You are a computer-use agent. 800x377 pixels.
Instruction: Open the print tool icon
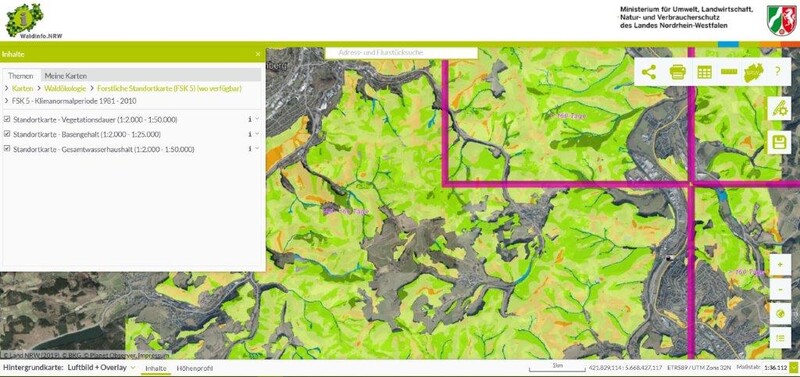677,72
